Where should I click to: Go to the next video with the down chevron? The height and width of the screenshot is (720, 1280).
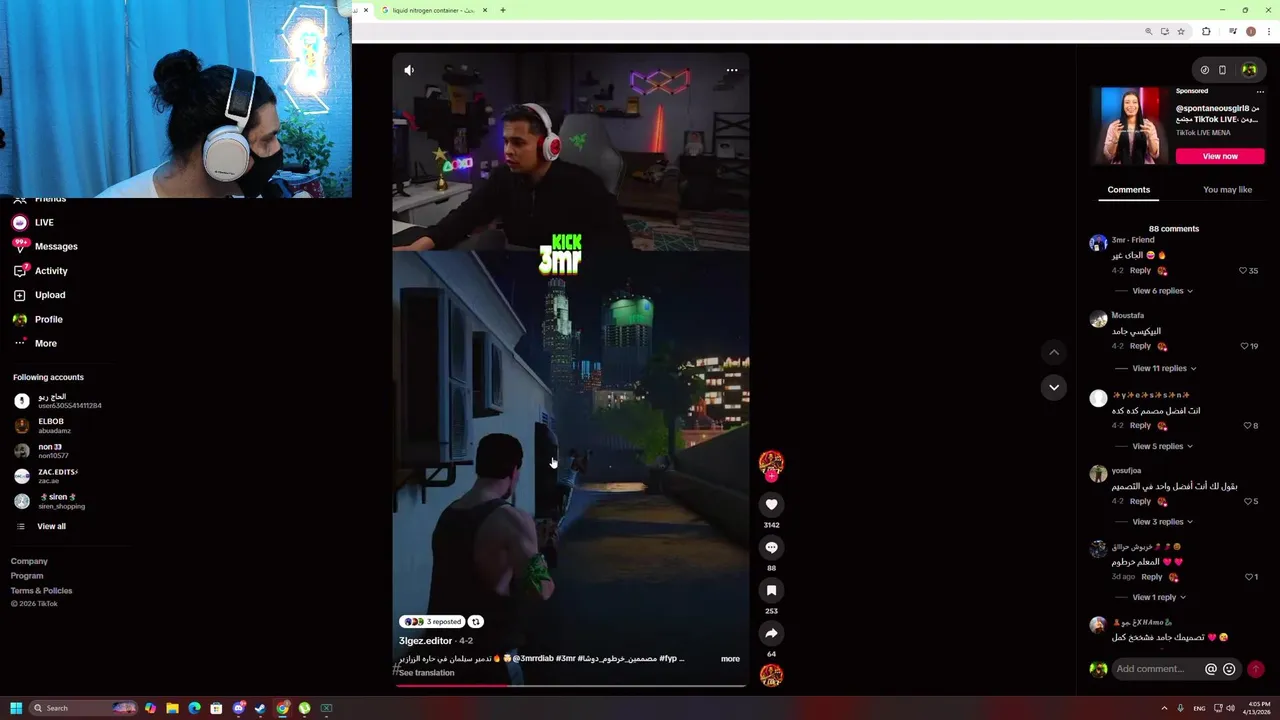[x=1054, y=387]
